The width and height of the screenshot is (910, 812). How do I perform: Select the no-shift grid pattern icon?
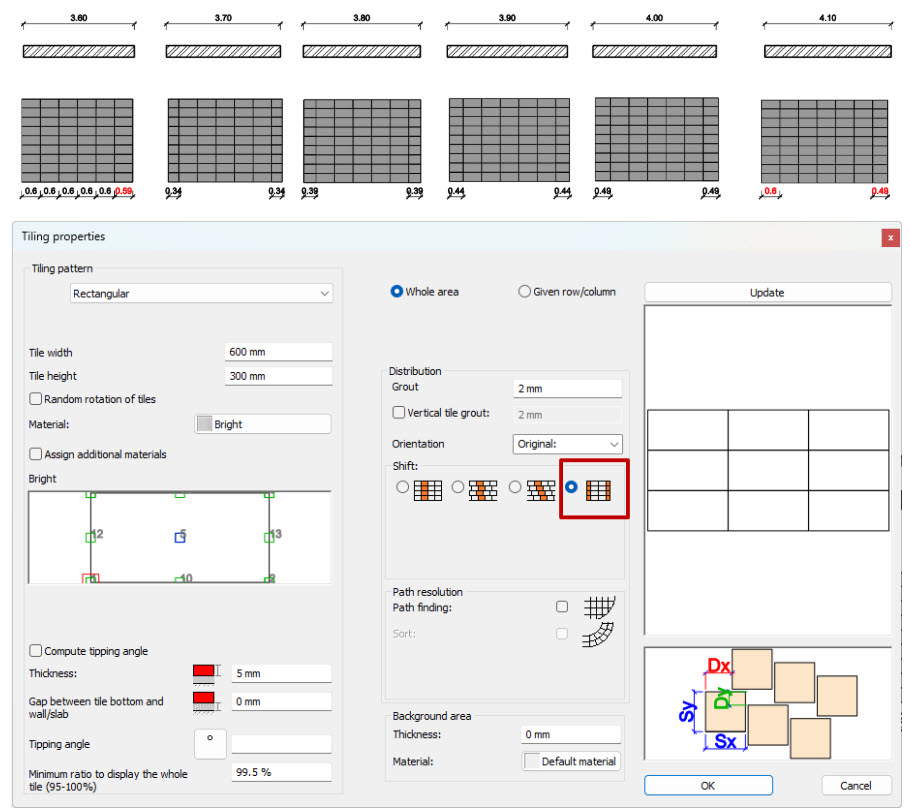click(598, 490)
